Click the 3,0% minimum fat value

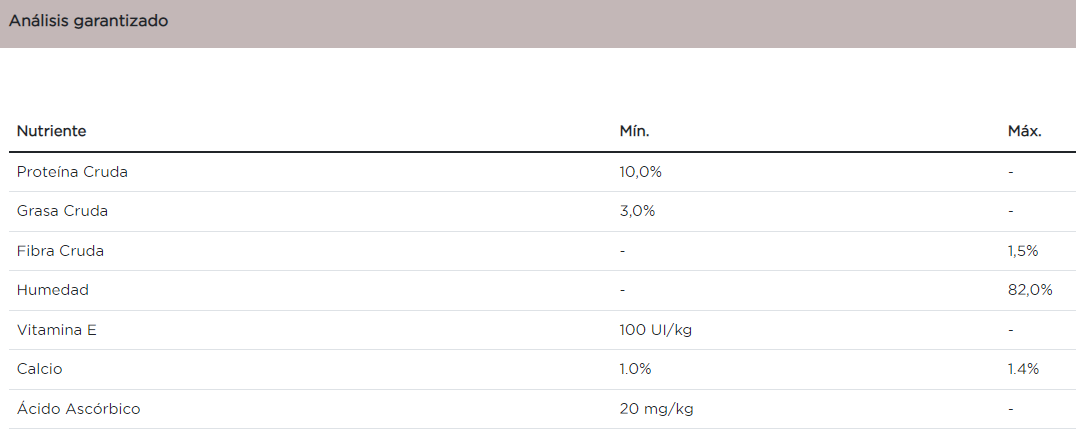pos(637,211)
